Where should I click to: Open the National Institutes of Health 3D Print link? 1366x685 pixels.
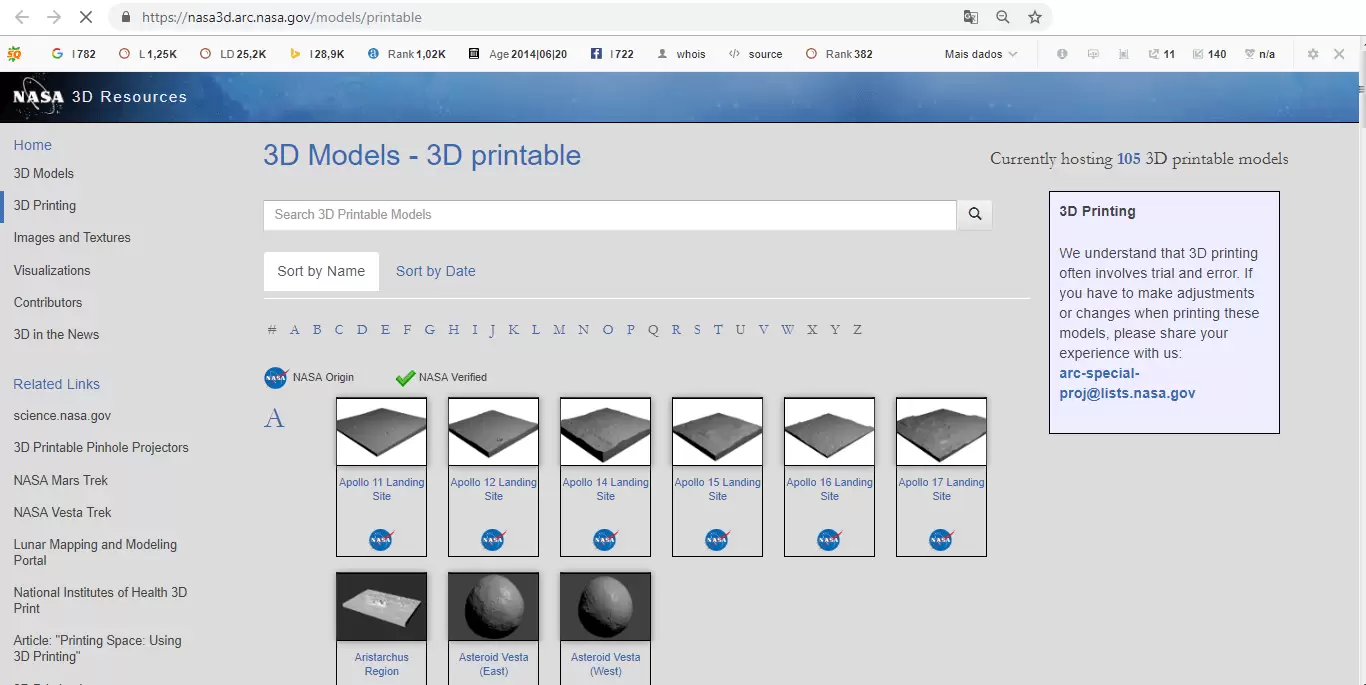coord(100,600)
